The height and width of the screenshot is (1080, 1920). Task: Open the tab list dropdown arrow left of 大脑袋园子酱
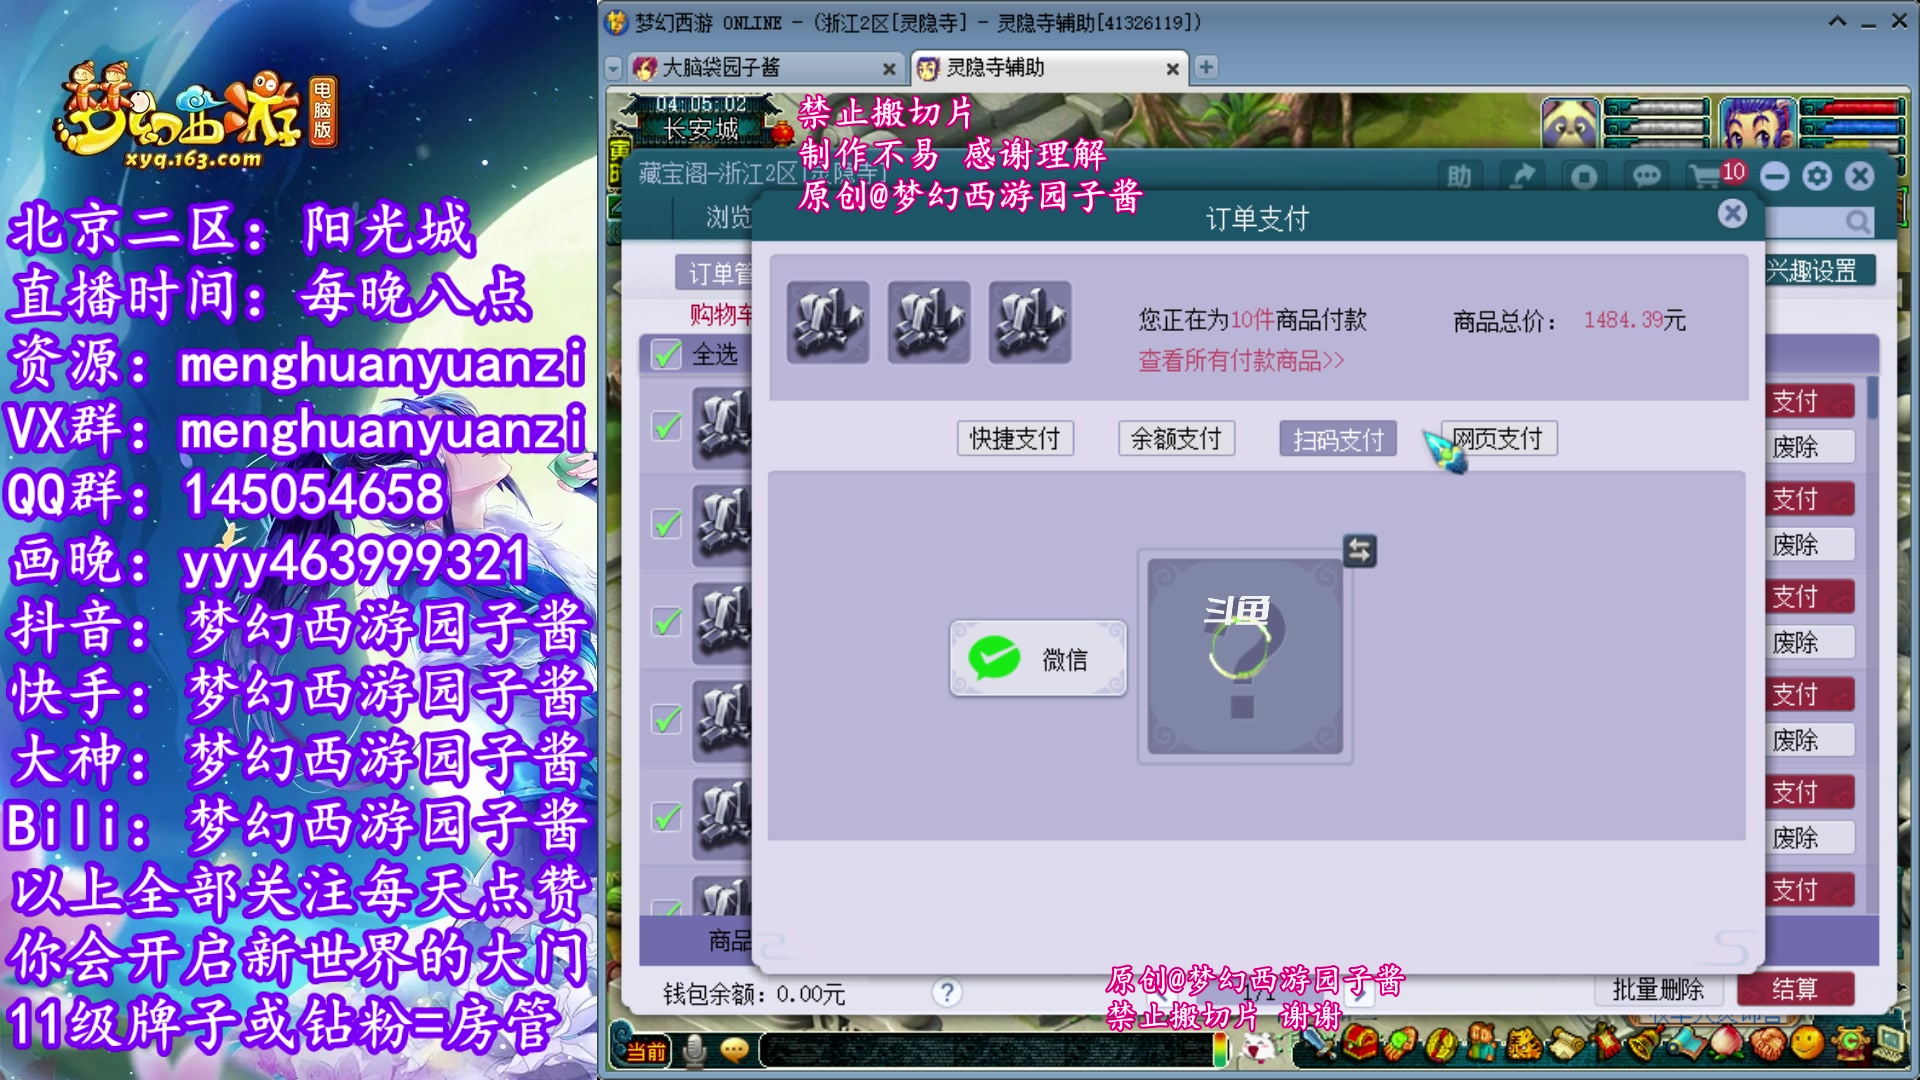[614, 68]
